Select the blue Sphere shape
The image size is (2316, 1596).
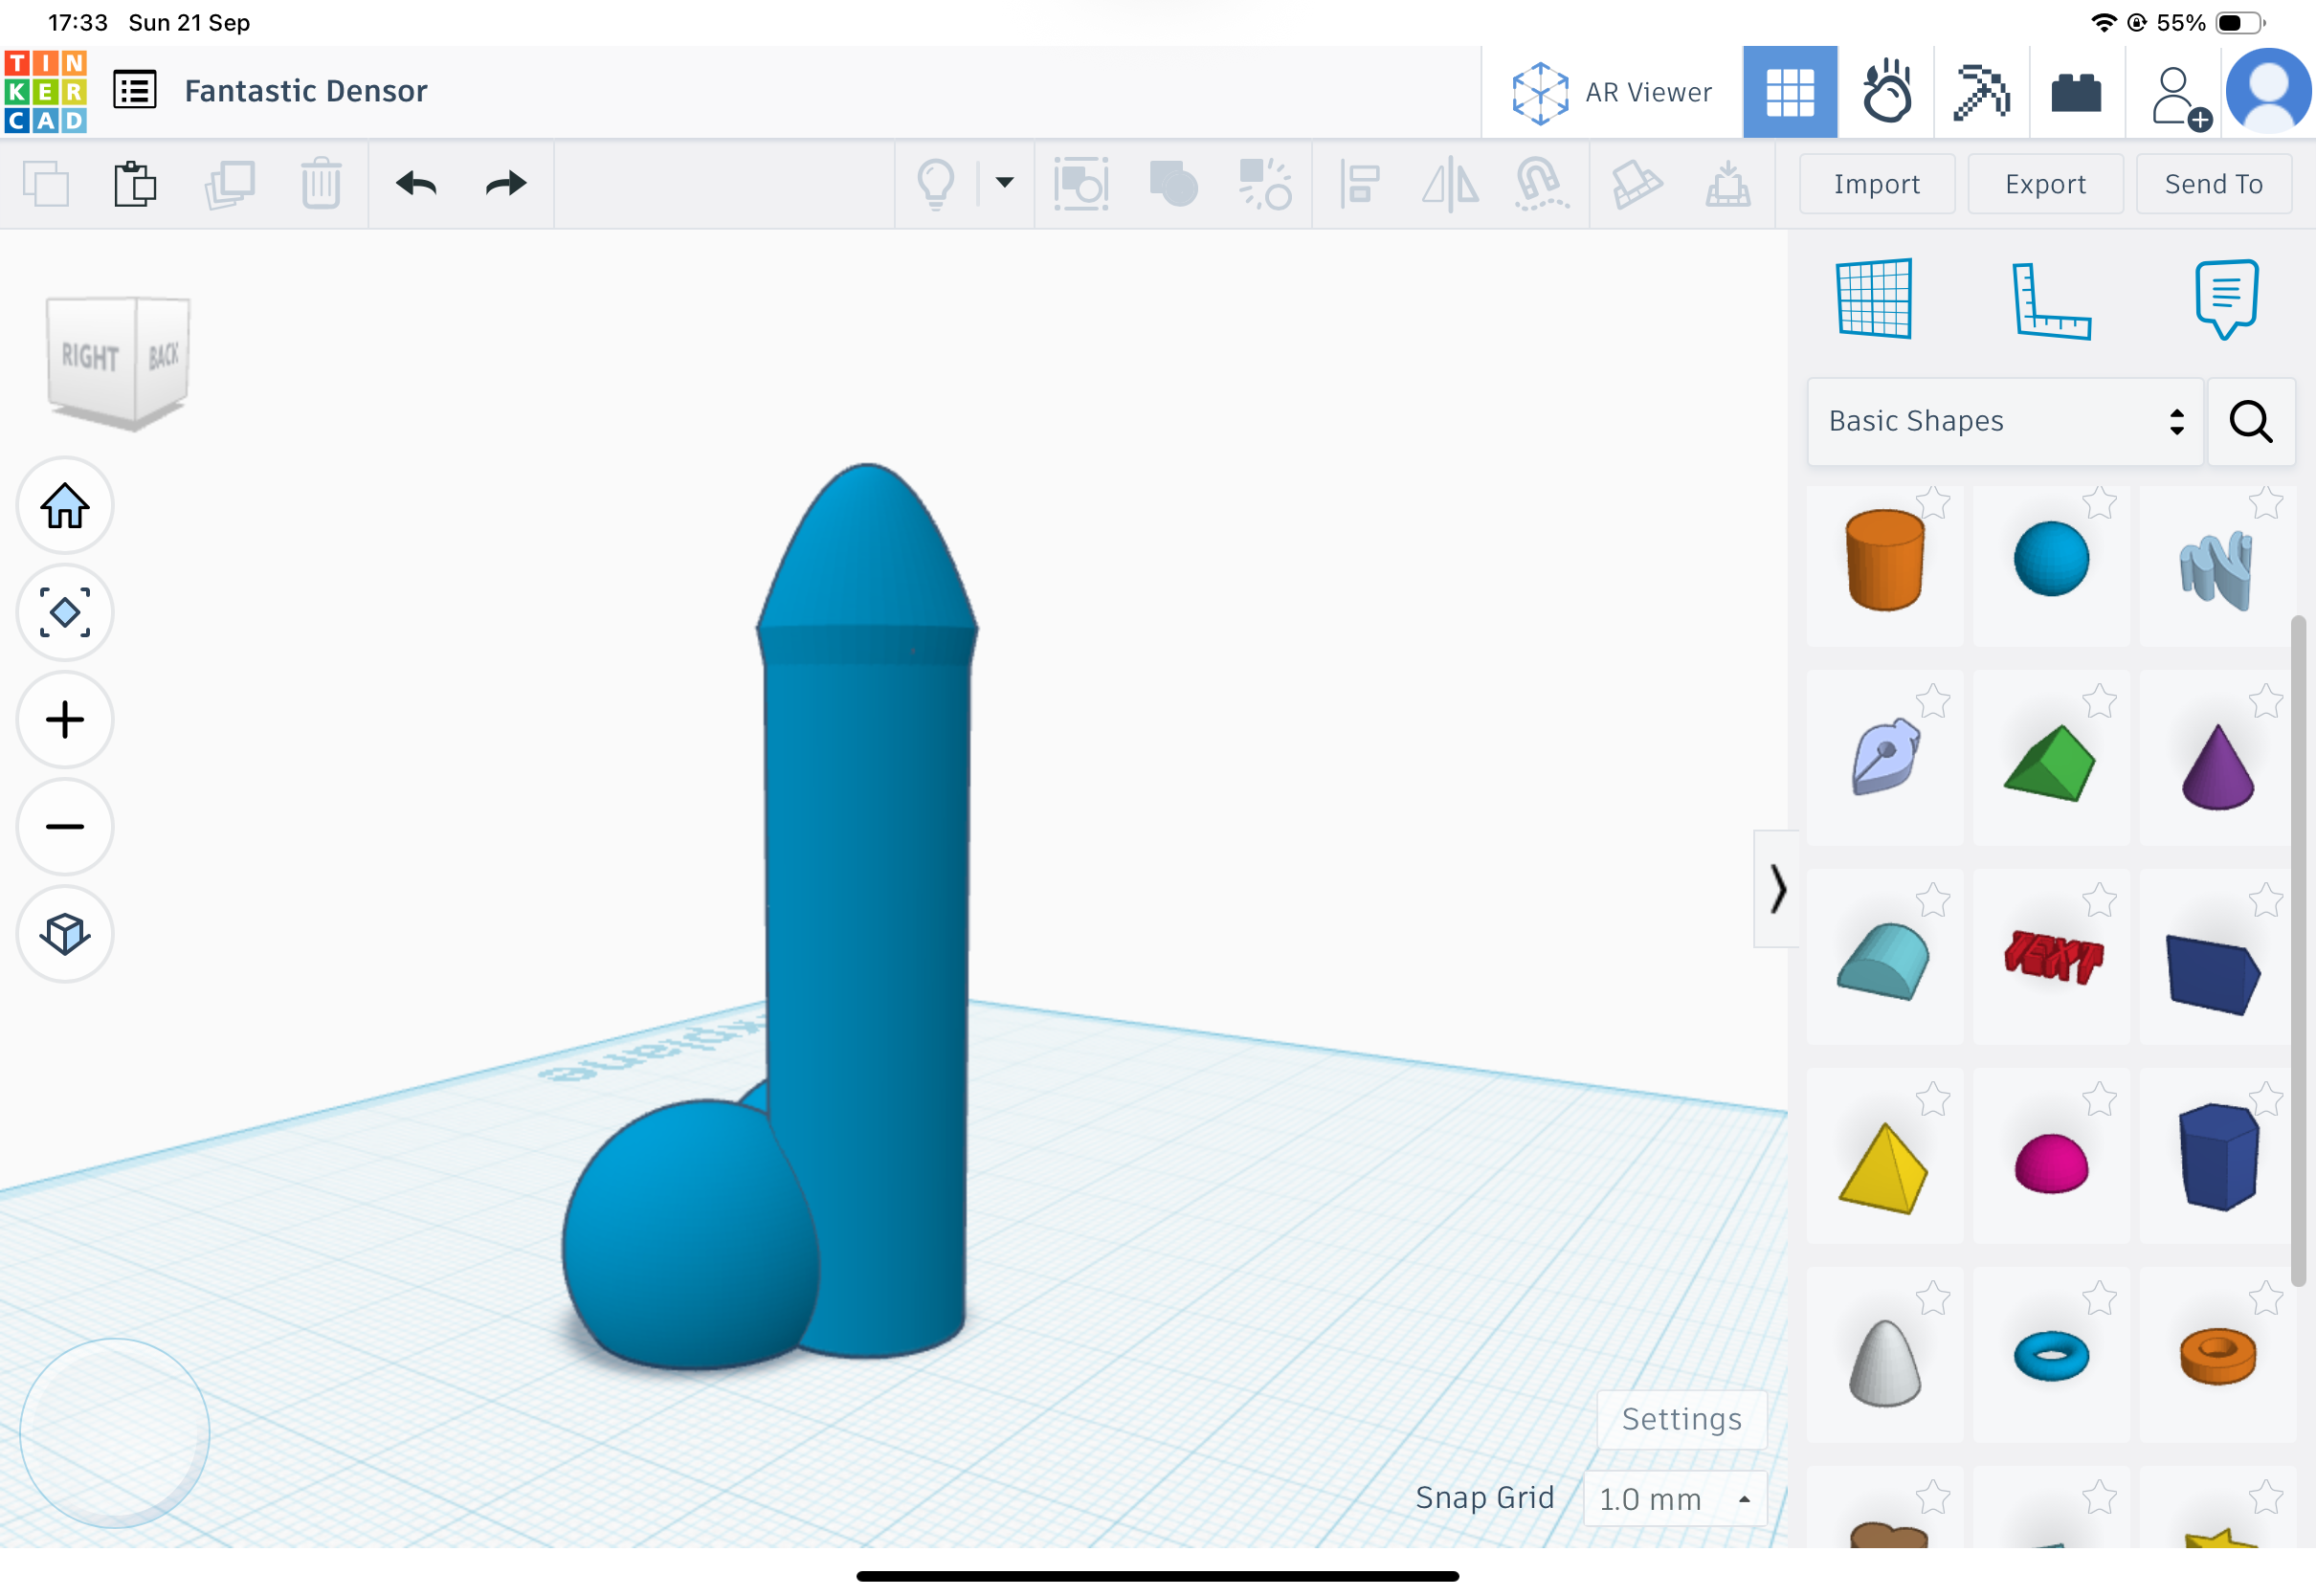click(x=2051, y=559)
